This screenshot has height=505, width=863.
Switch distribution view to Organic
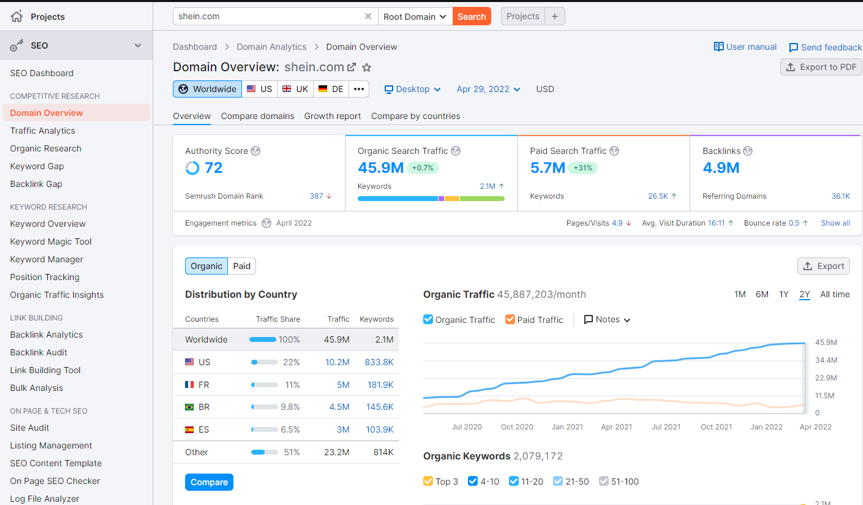point(206,266)
